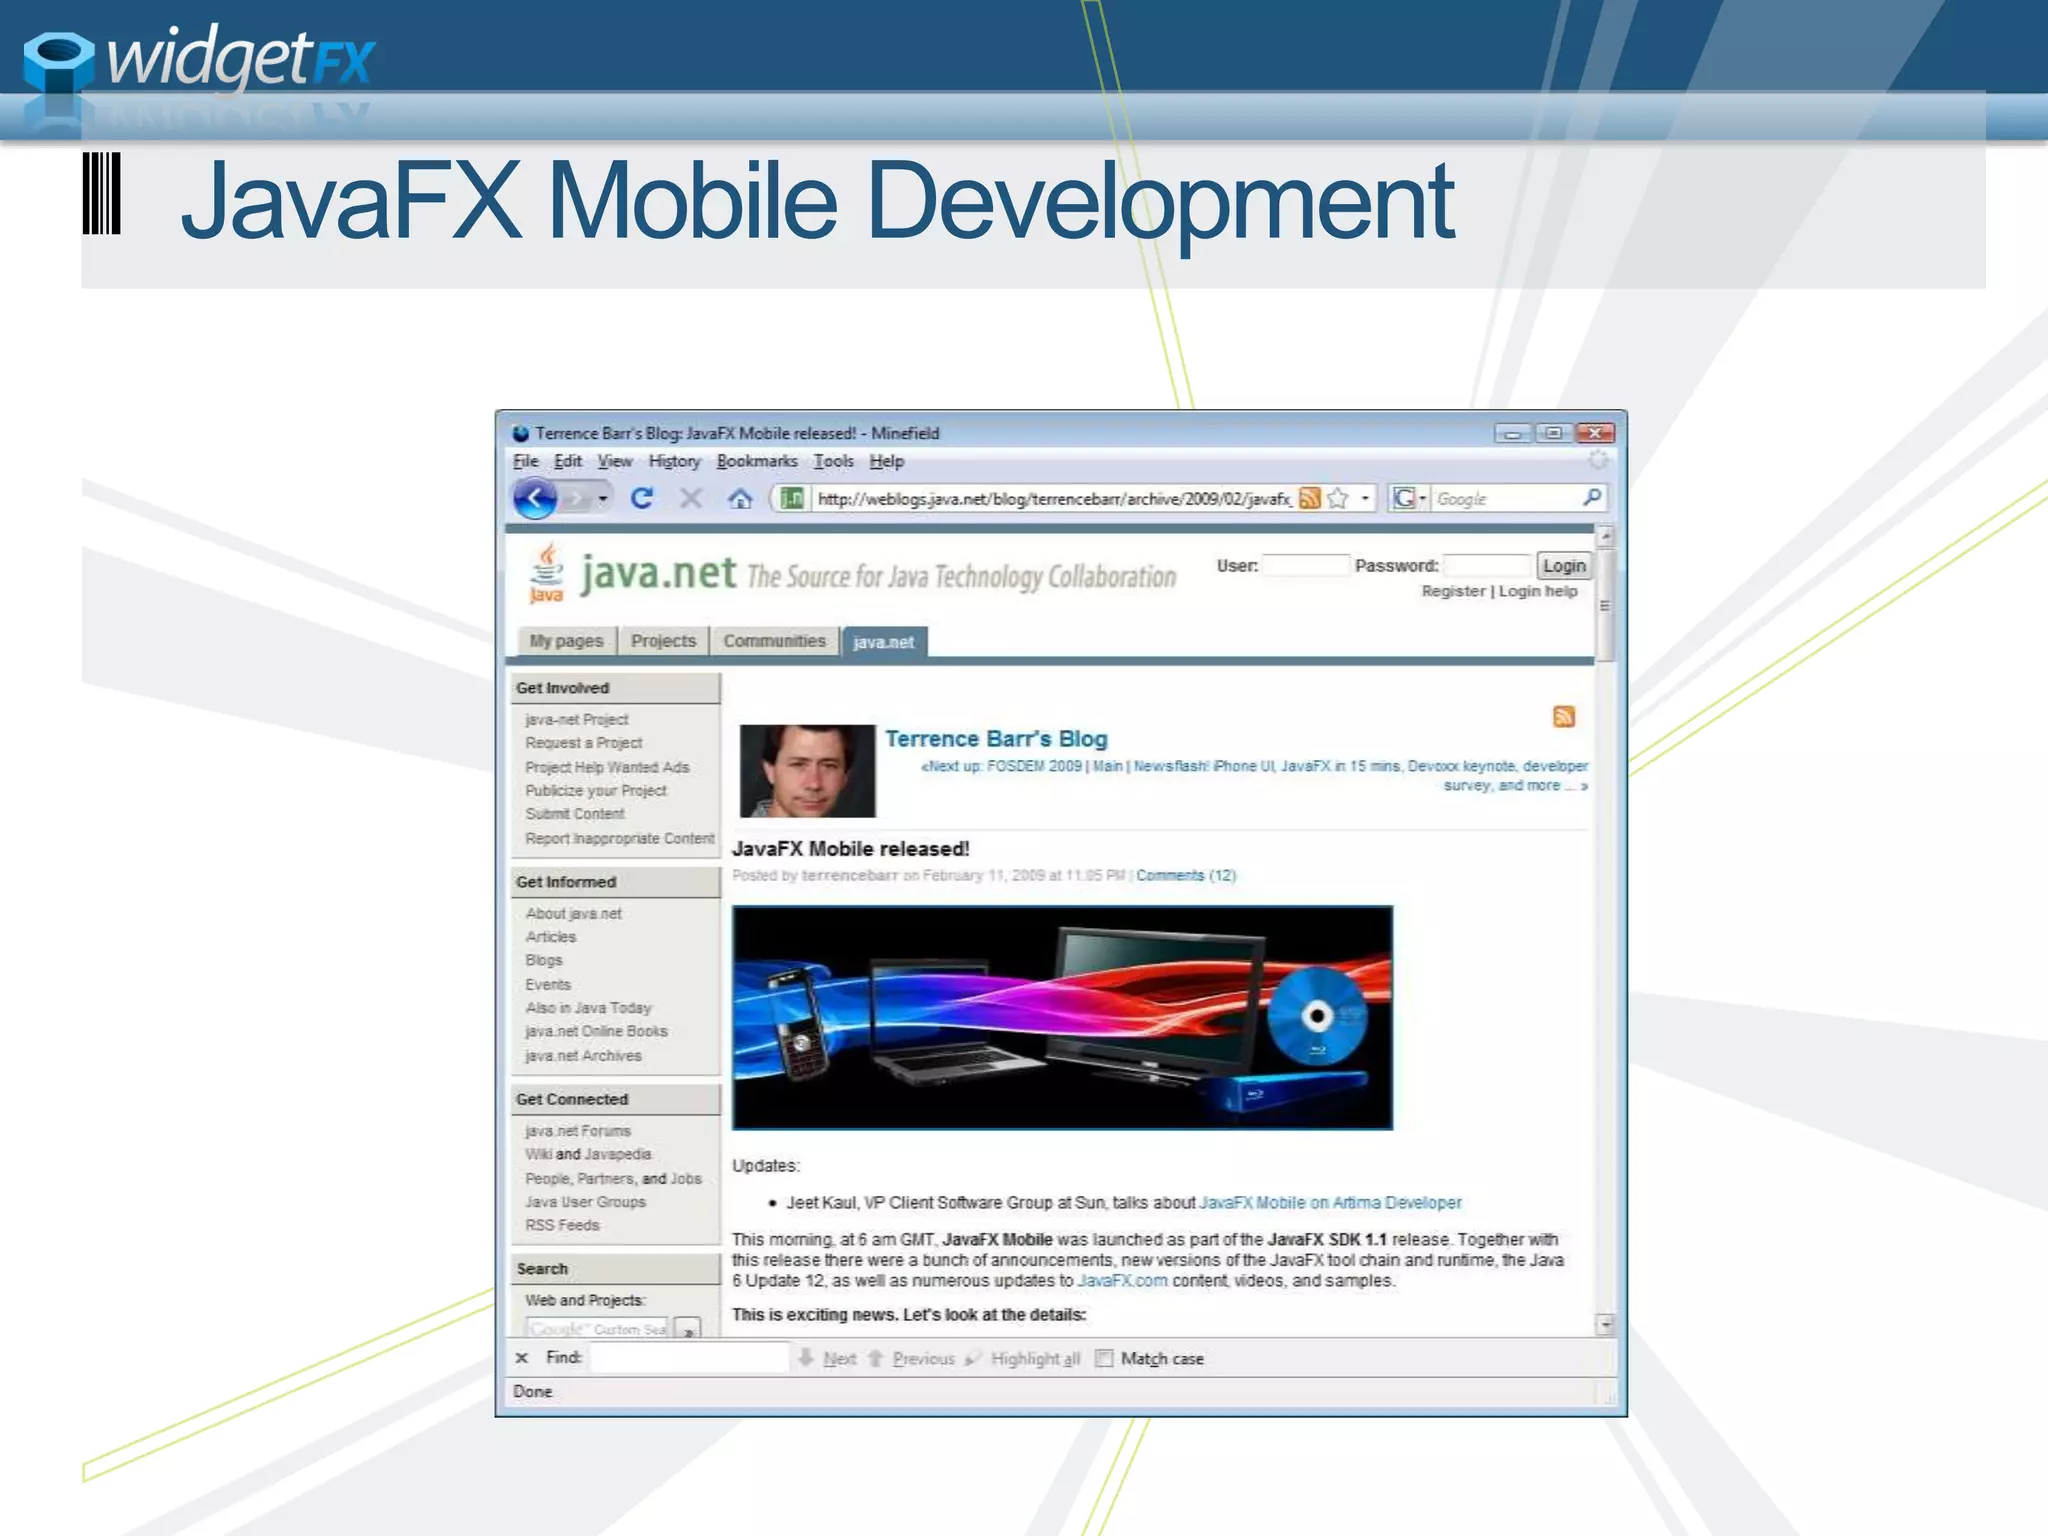2048x1536 pixels.
Task: Open the Comments (12) link
Action: click(x=1185, y=875)
